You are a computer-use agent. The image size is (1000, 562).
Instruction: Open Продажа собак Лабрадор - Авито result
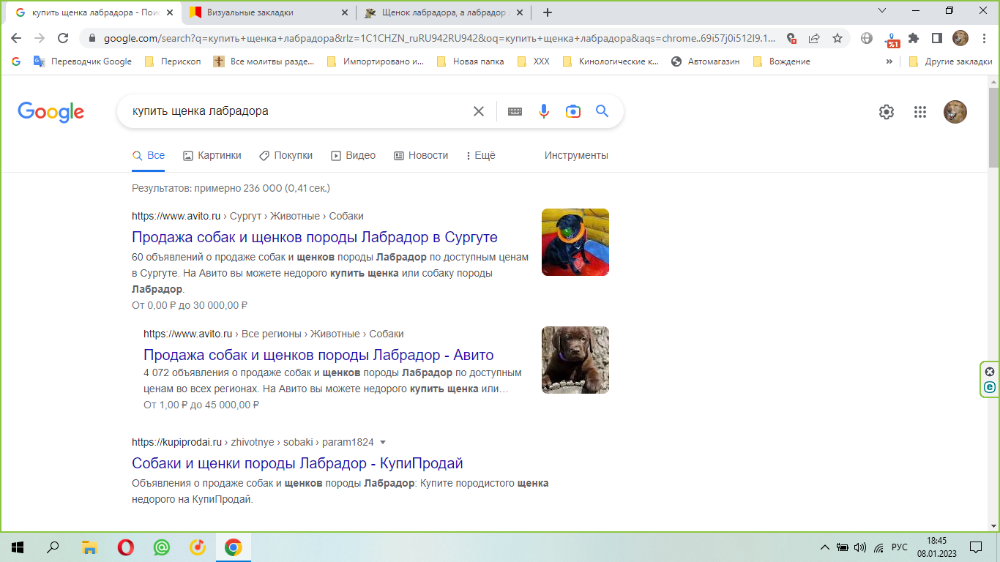(318, 355)
